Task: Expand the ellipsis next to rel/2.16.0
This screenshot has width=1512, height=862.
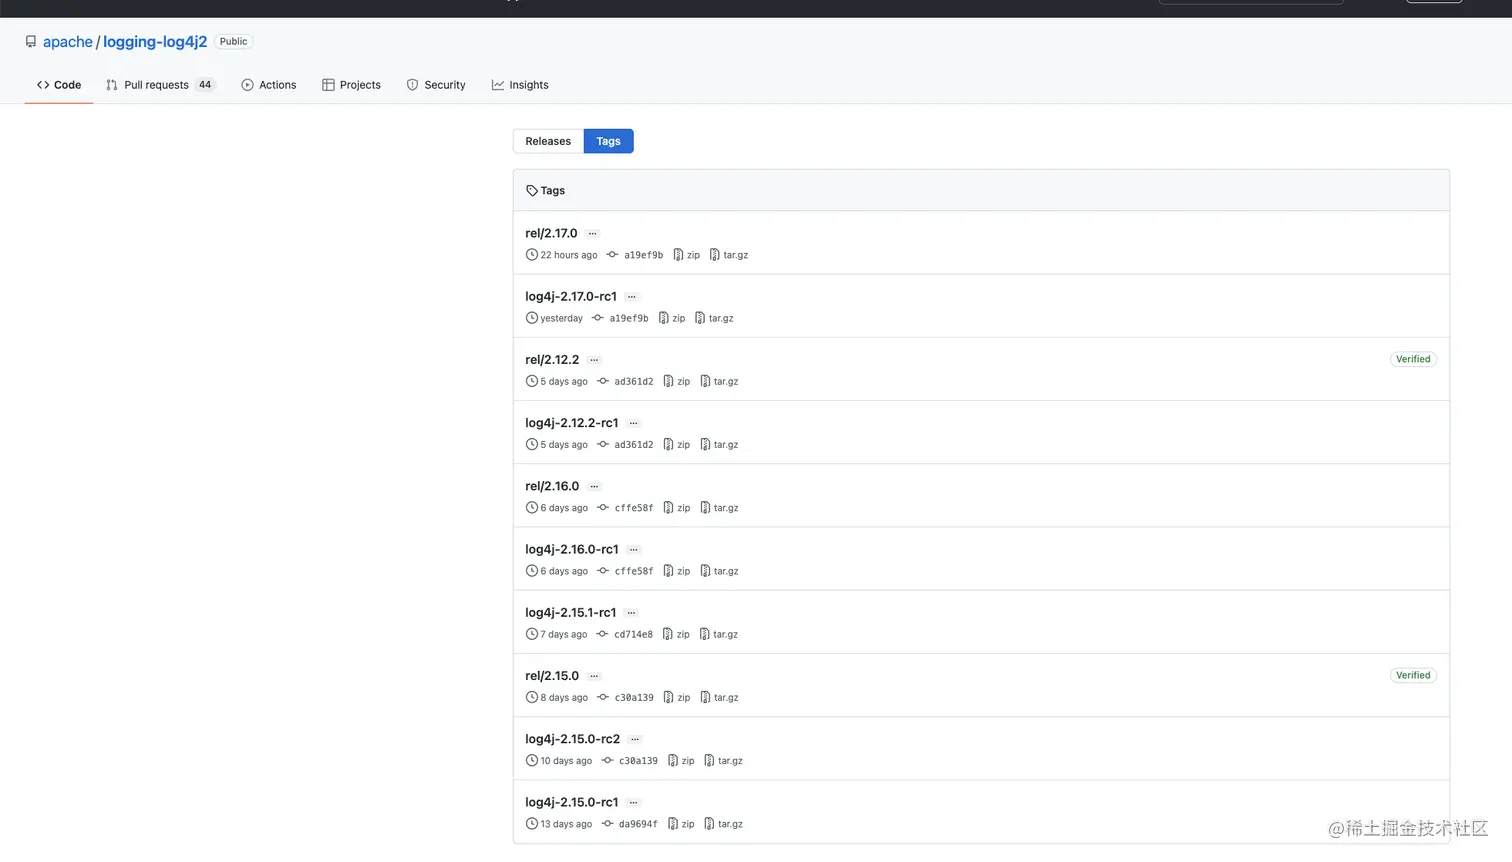Action: pyautogui.click(x=594, y=487)
